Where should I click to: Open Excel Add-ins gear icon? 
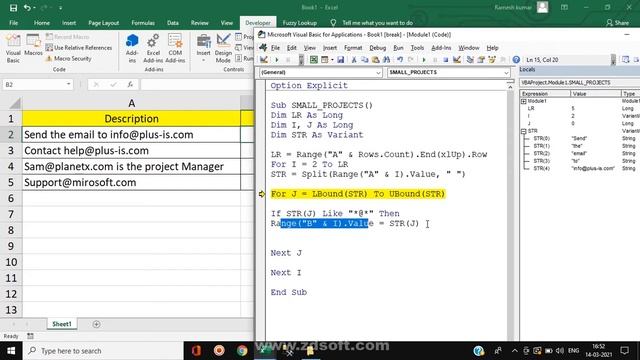pyautogui.click(x=153, y=48)
